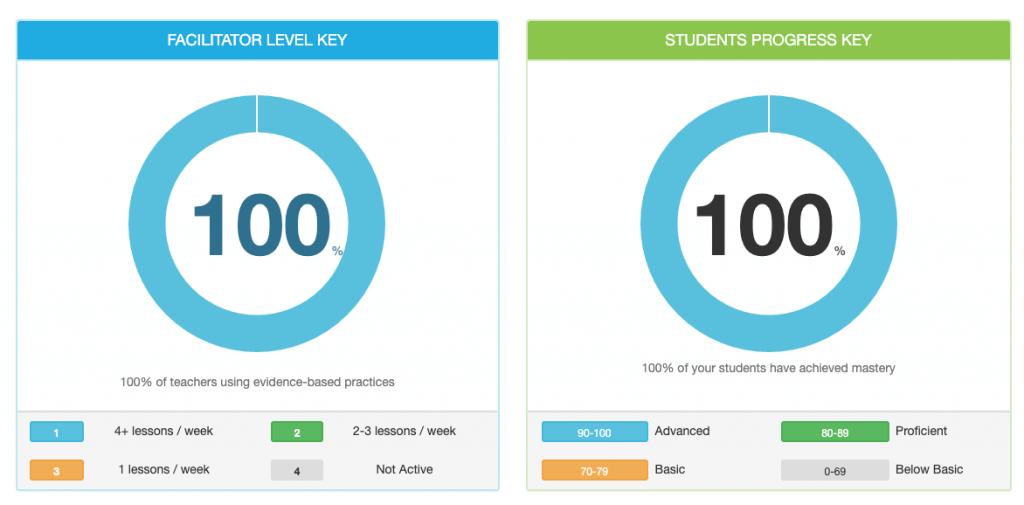Click the students donut chart's 100 value
This screenshot has height=505, width=1024.
(764, 225)
